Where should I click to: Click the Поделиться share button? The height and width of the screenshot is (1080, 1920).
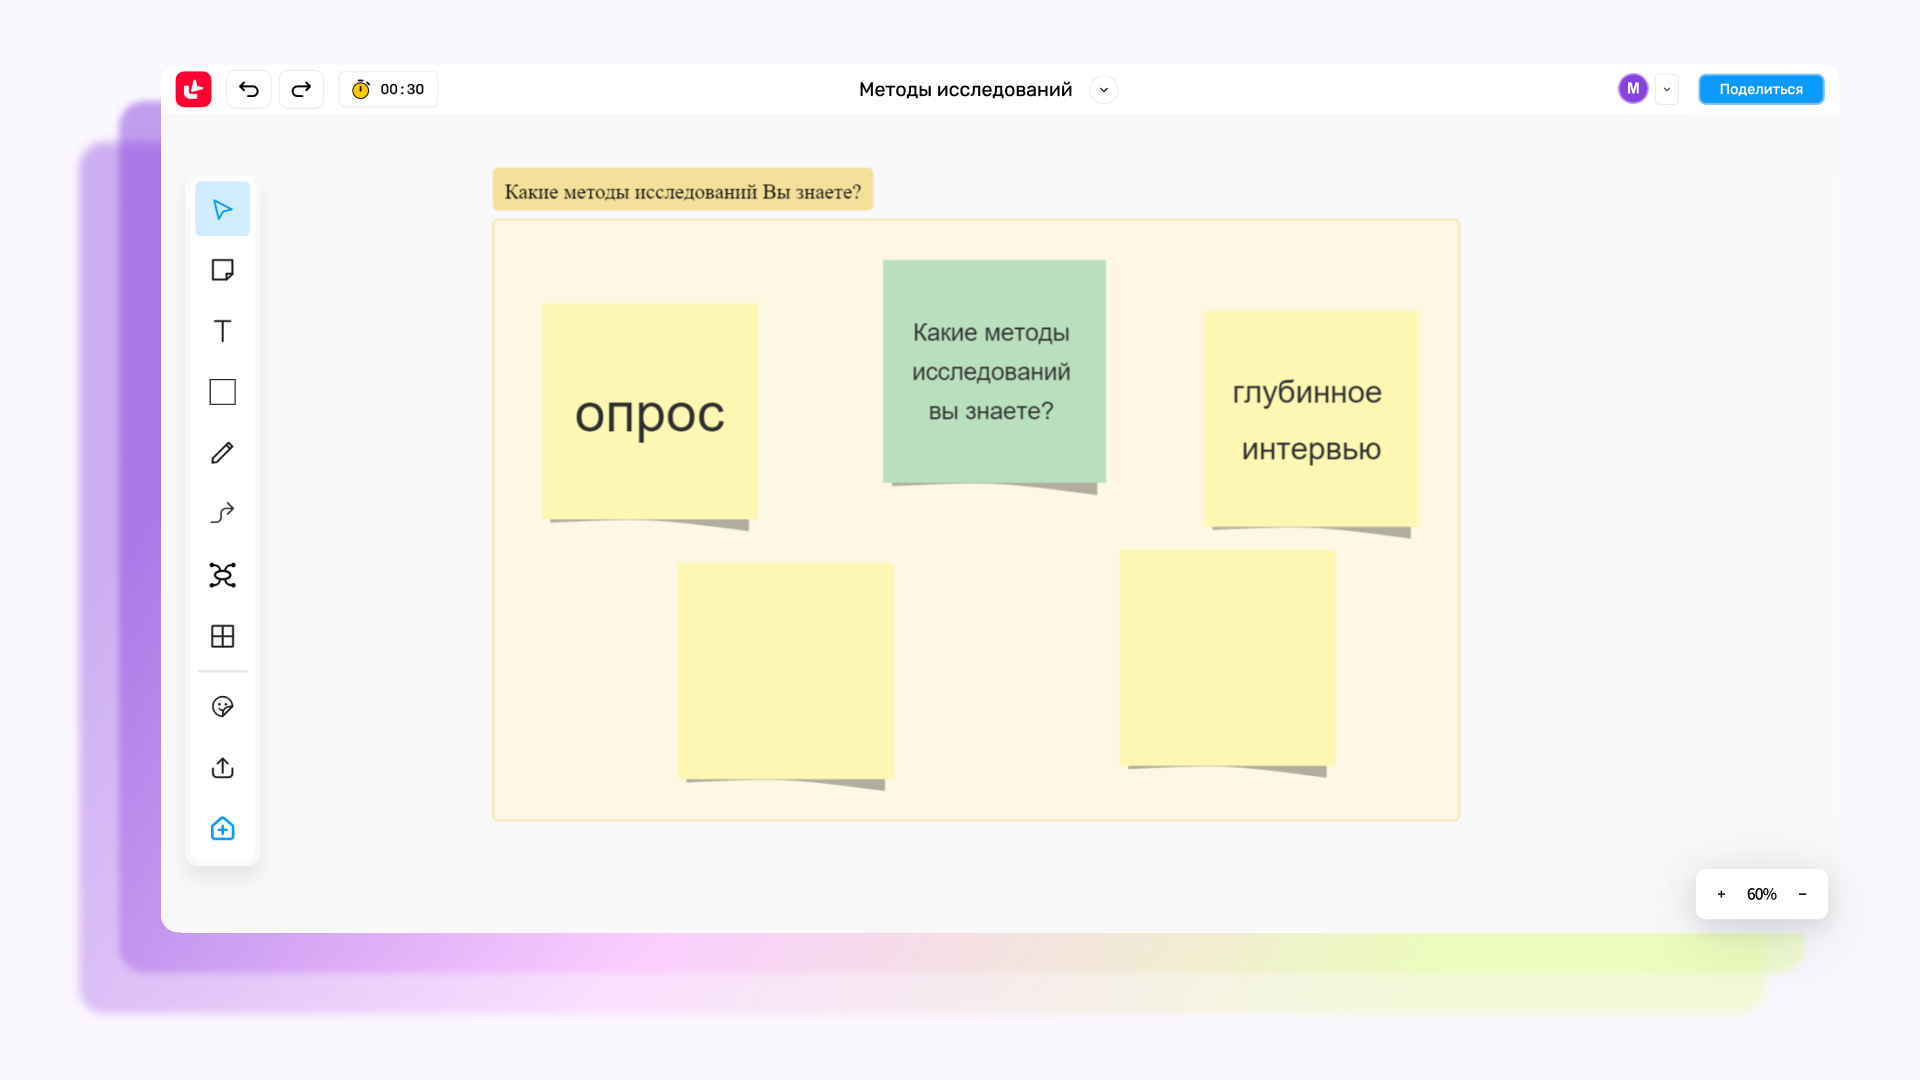point(1760,90)
